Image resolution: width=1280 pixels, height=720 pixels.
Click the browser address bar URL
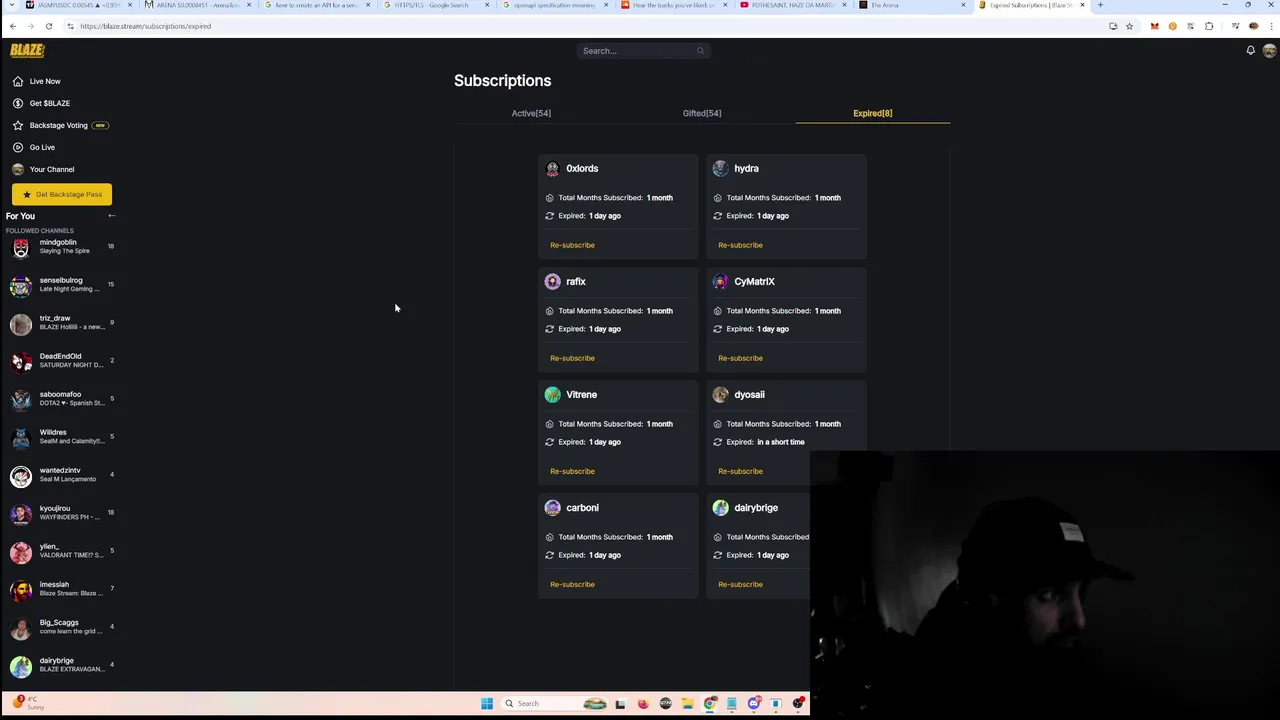(145, 26)
